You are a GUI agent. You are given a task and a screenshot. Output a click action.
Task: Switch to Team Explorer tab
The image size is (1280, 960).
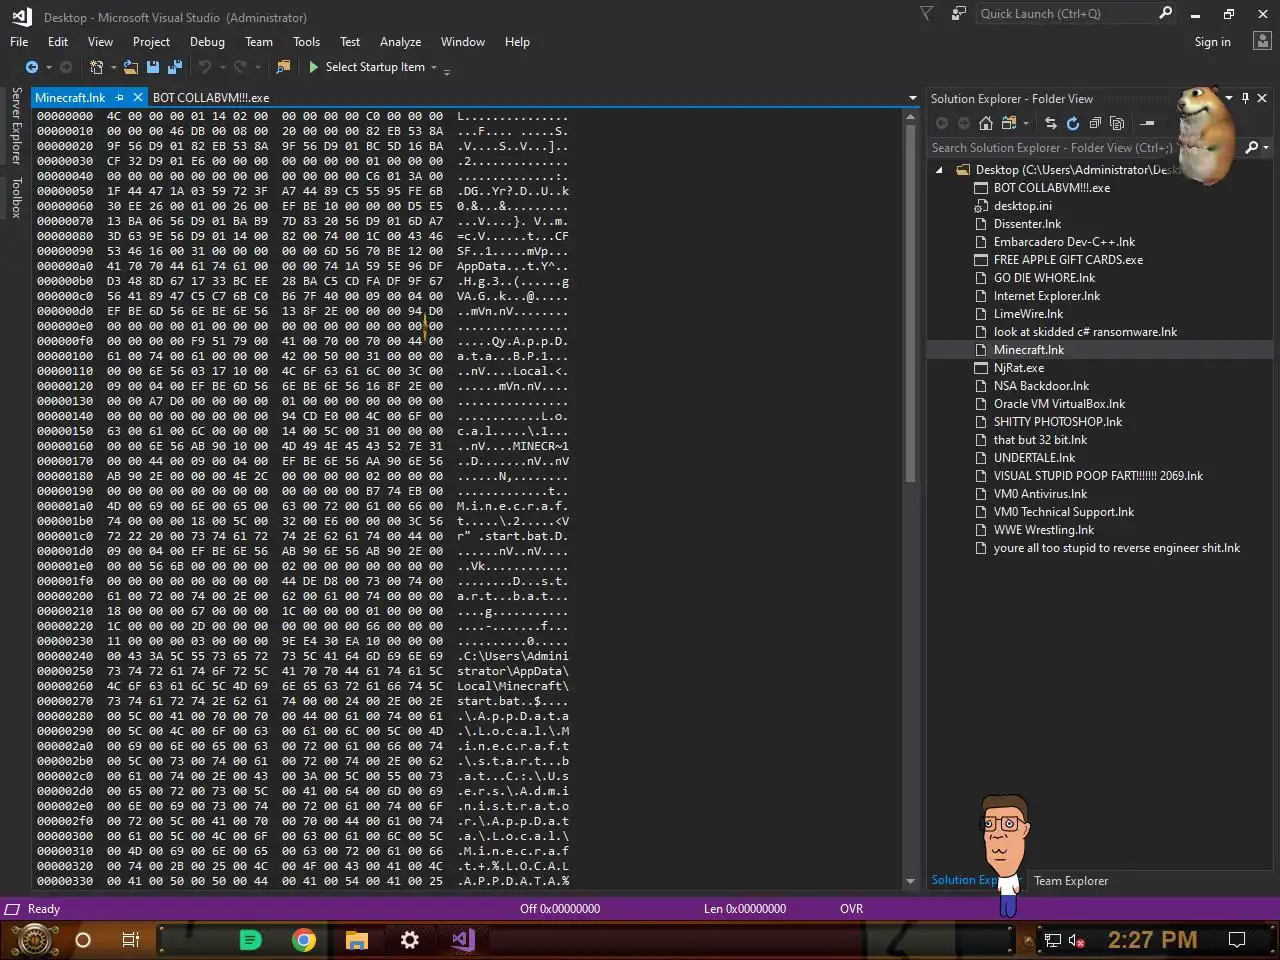click(x=1071, y=881)
